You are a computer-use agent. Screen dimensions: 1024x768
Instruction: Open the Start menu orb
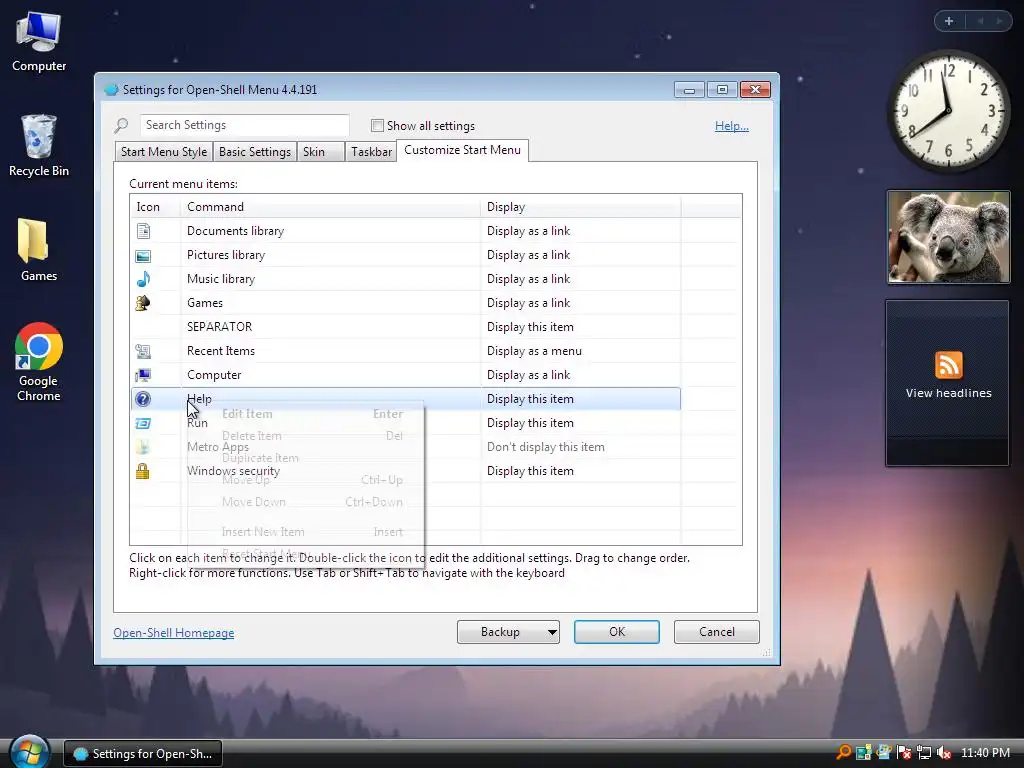click(x=29, y=752)
